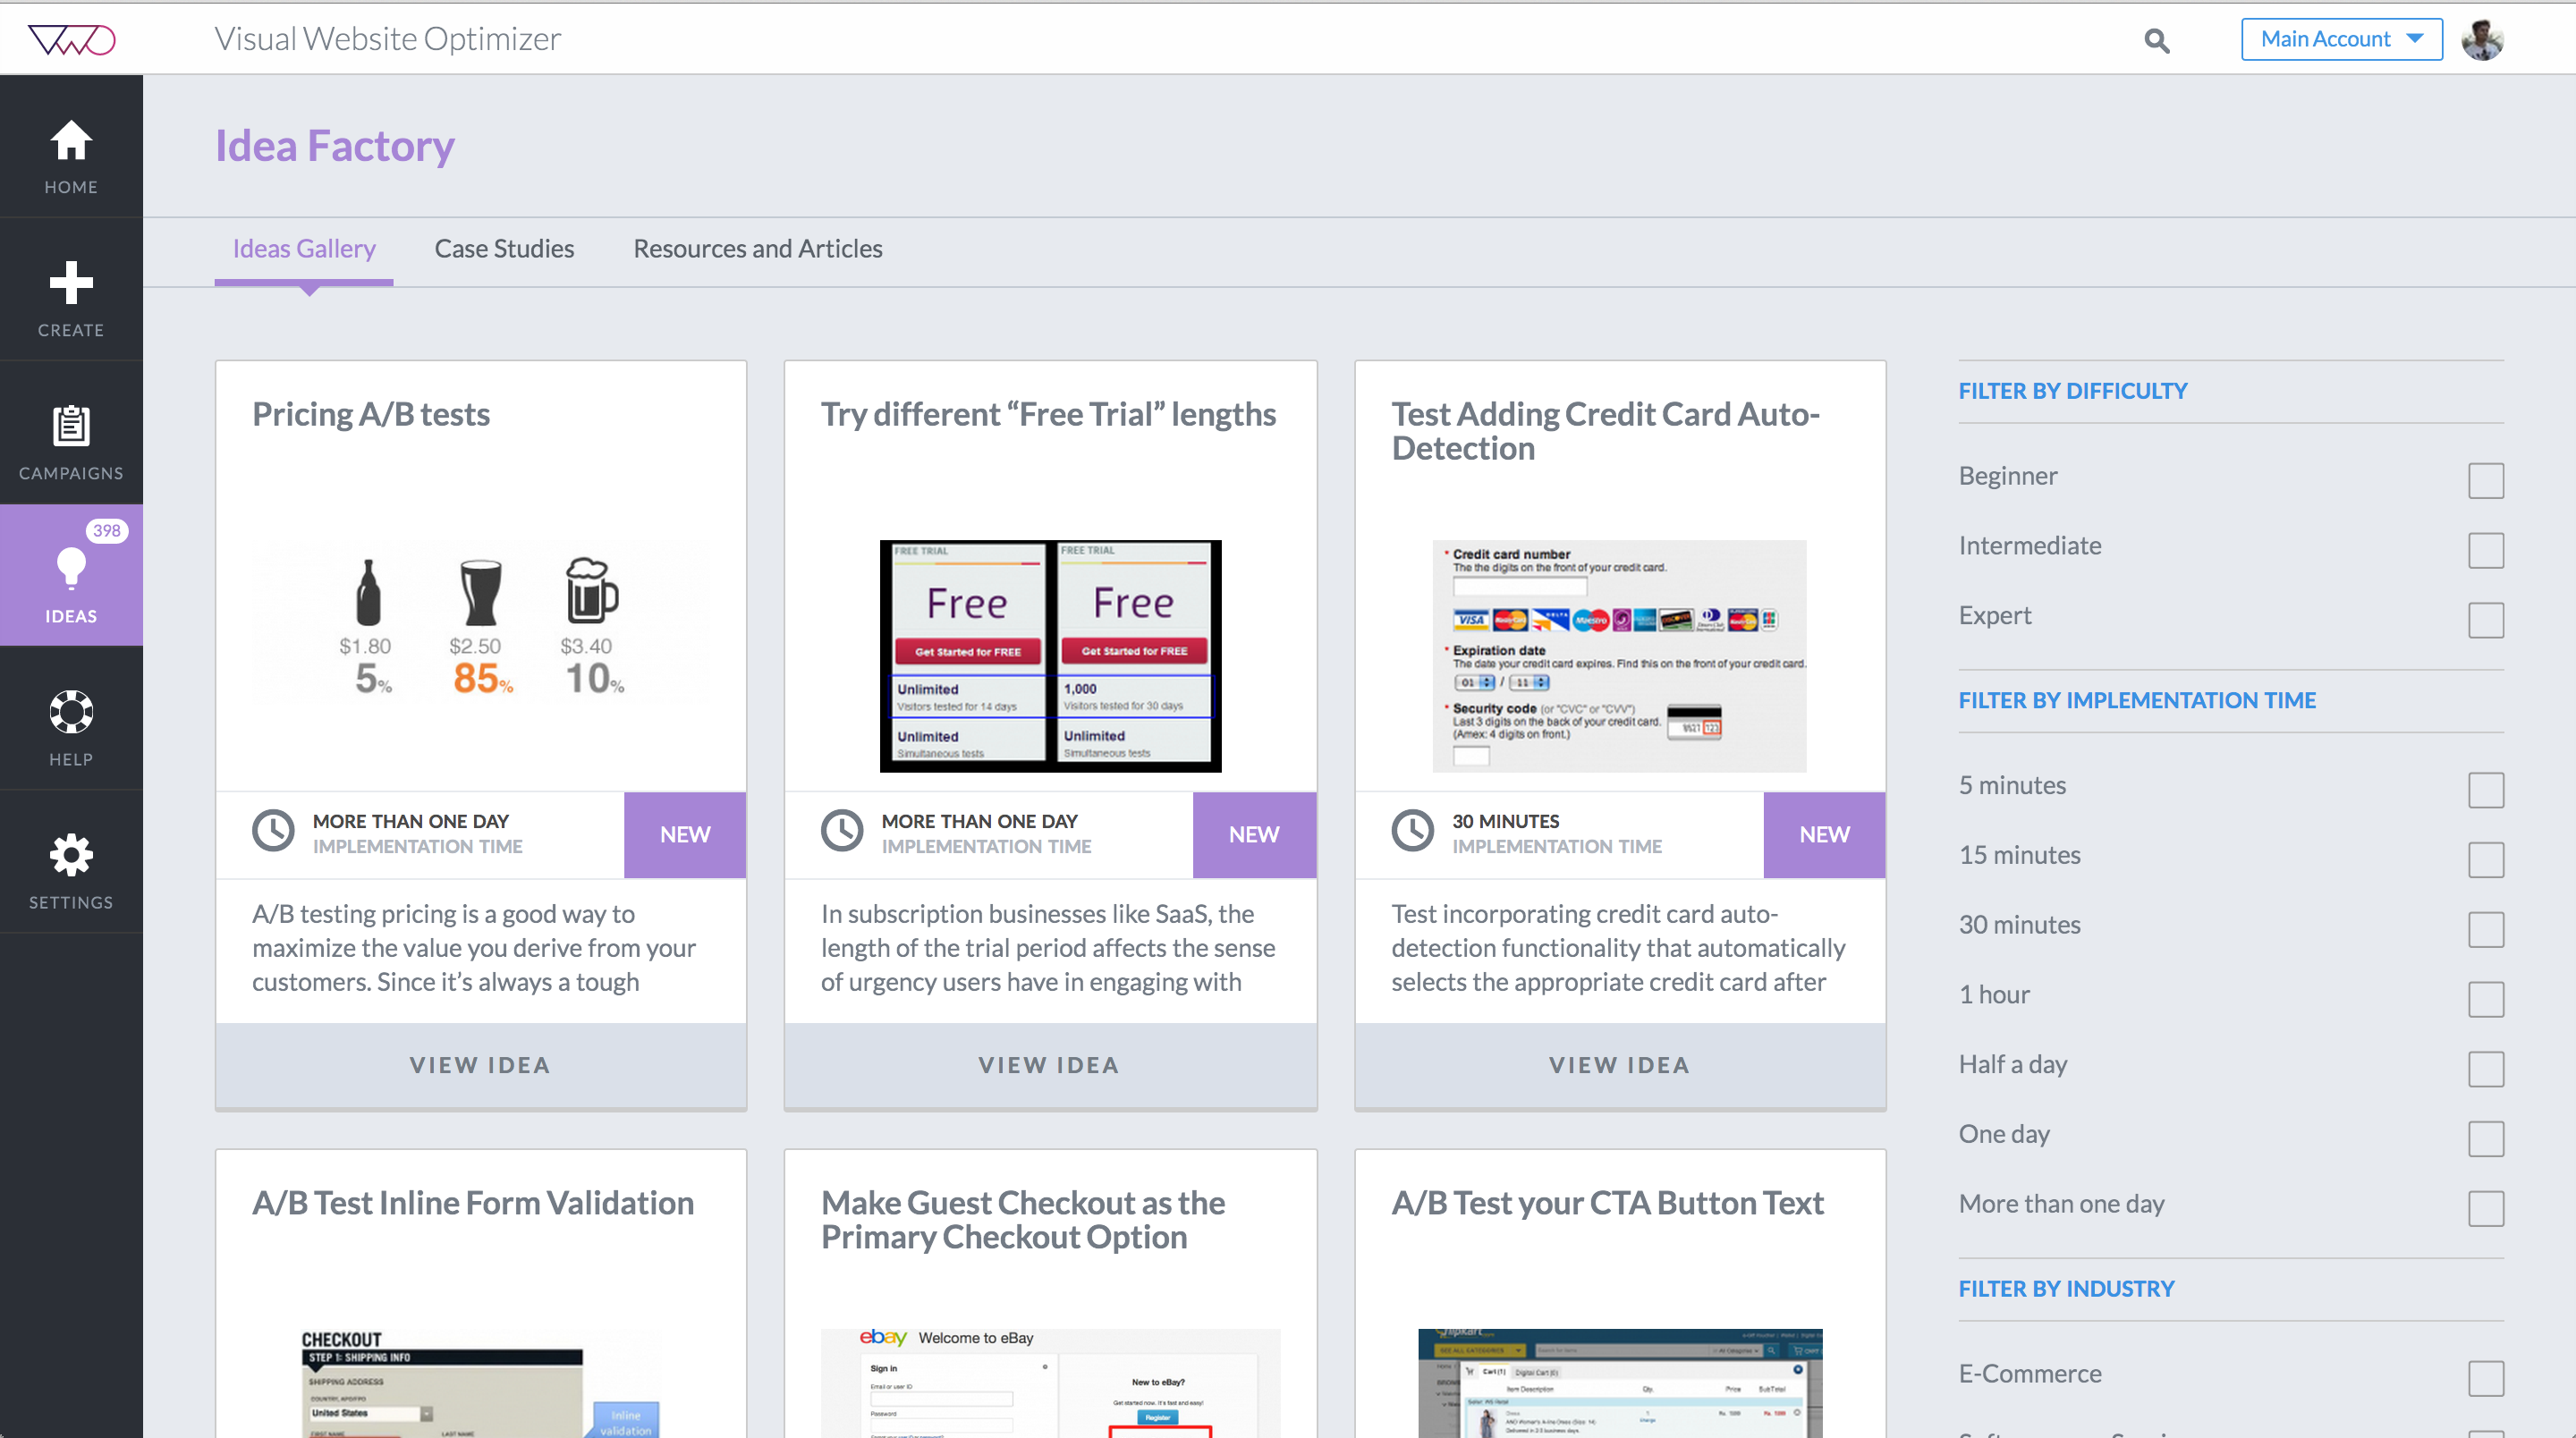
Task: Open A/B Test Inline Form Validation title
Action: tap(472, 1203)
